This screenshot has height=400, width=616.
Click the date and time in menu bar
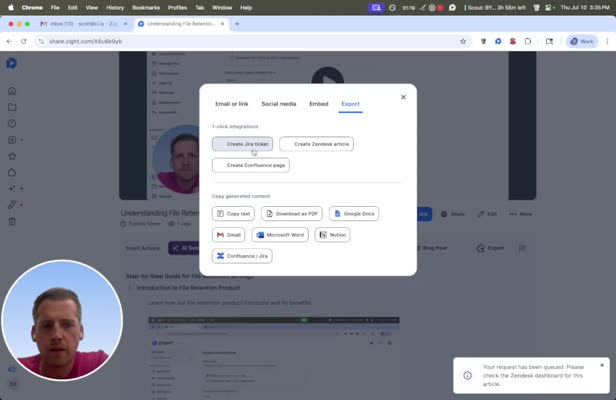click(x=585, y=7)
